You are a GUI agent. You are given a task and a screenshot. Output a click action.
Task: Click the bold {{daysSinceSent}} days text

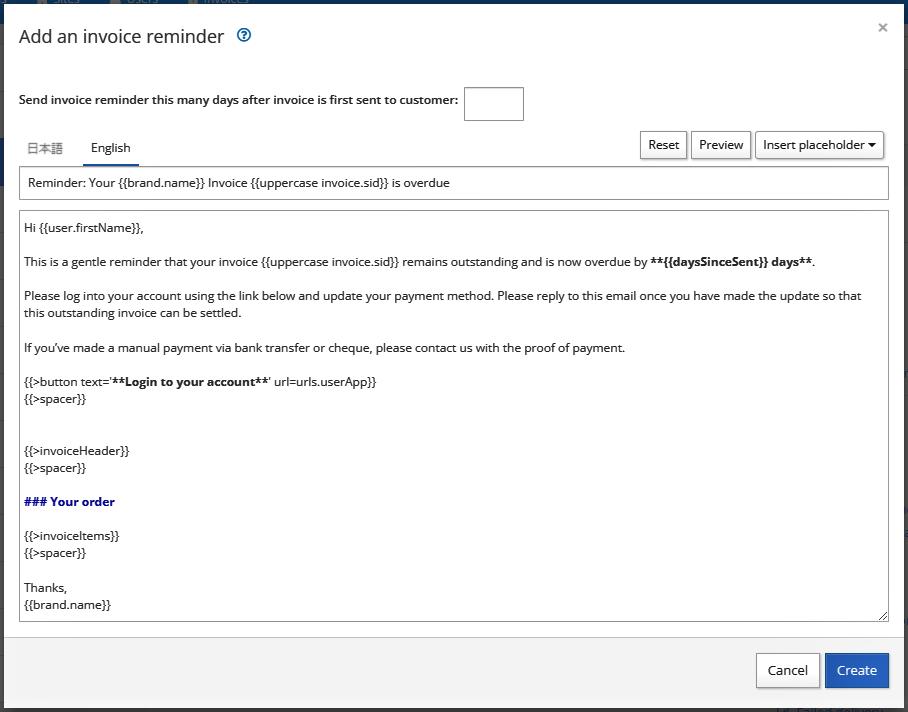pos(731,262)
